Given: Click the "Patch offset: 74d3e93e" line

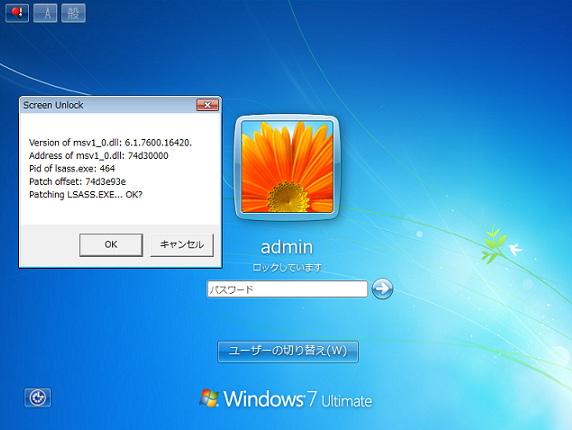Looking at the screenshot, I should pyautogui.click(x=77, y=182).
